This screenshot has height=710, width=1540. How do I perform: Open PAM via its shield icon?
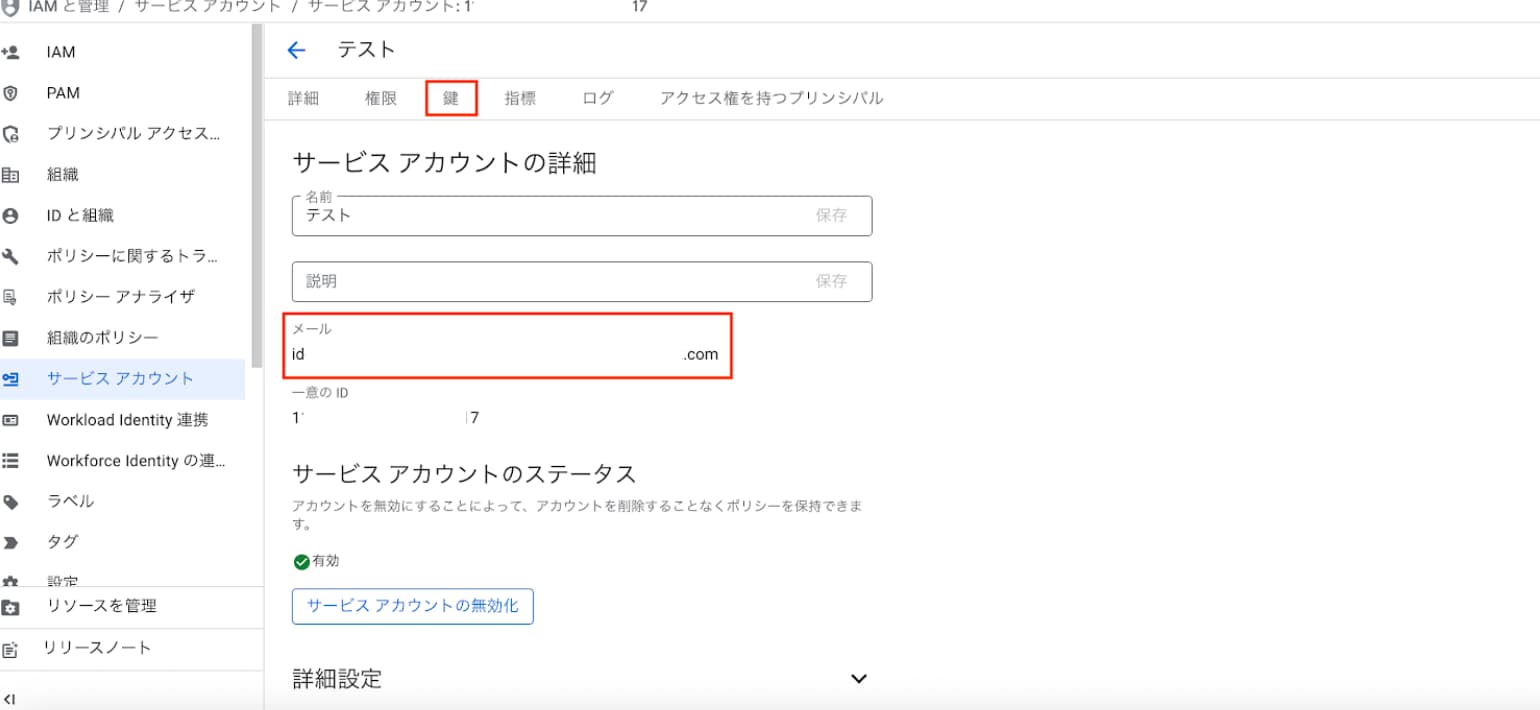click(x=11, y=93)
